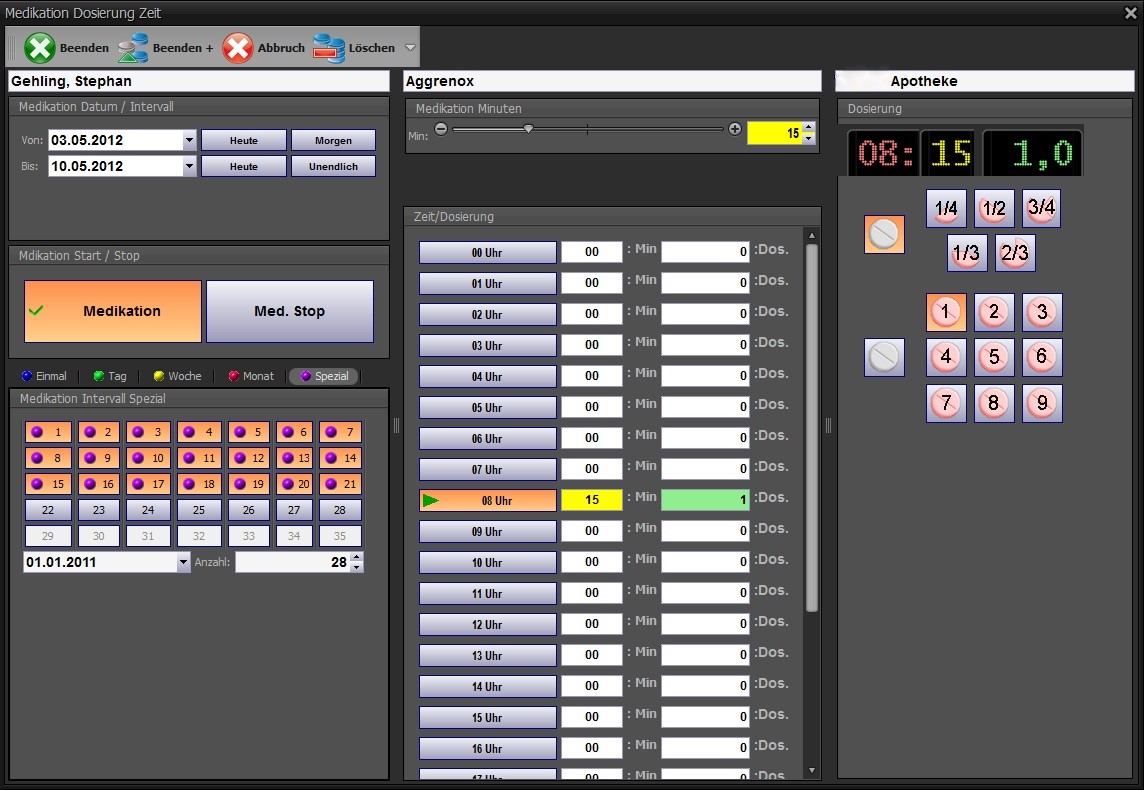Click the 12 Uhr dosage input field
1144x790 pixels.
[705, 624]
